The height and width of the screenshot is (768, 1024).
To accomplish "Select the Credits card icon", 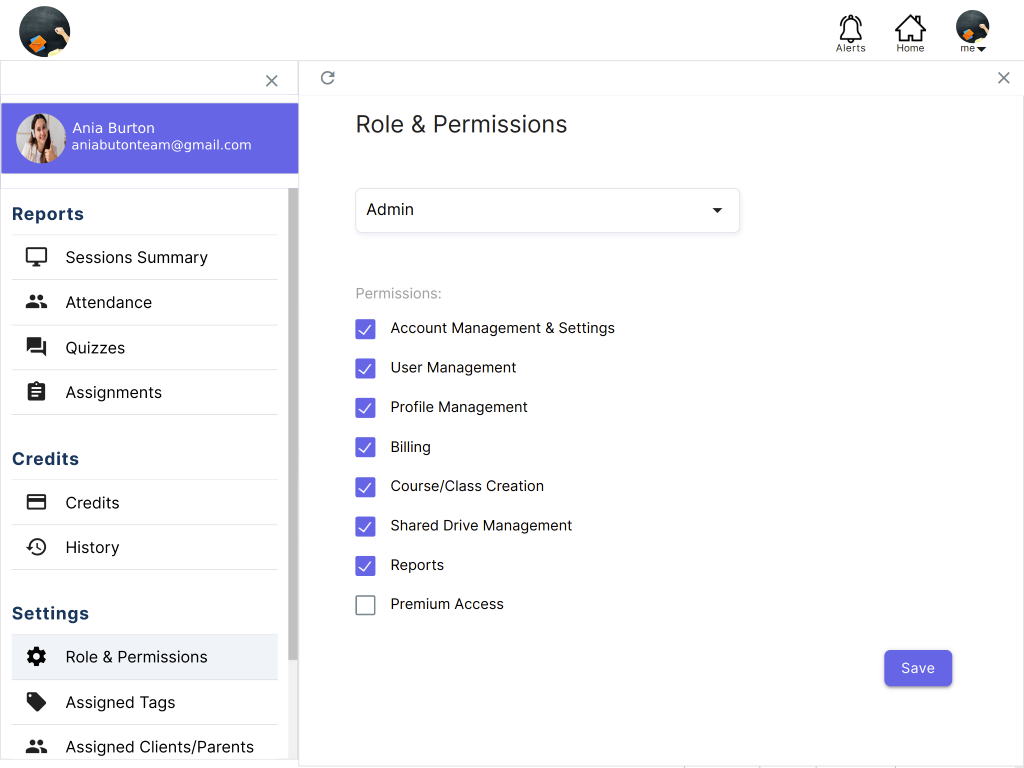I will (36, 502).
